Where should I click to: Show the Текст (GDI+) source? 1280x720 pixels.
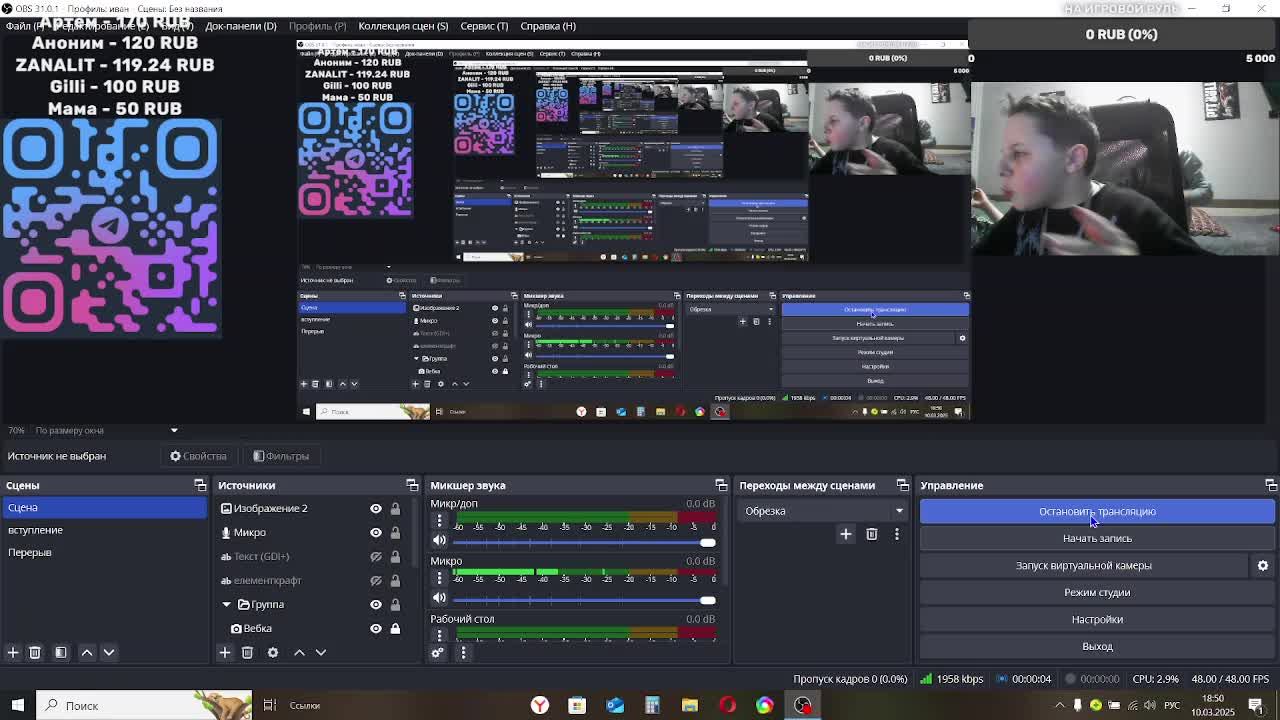click(376, 556)
